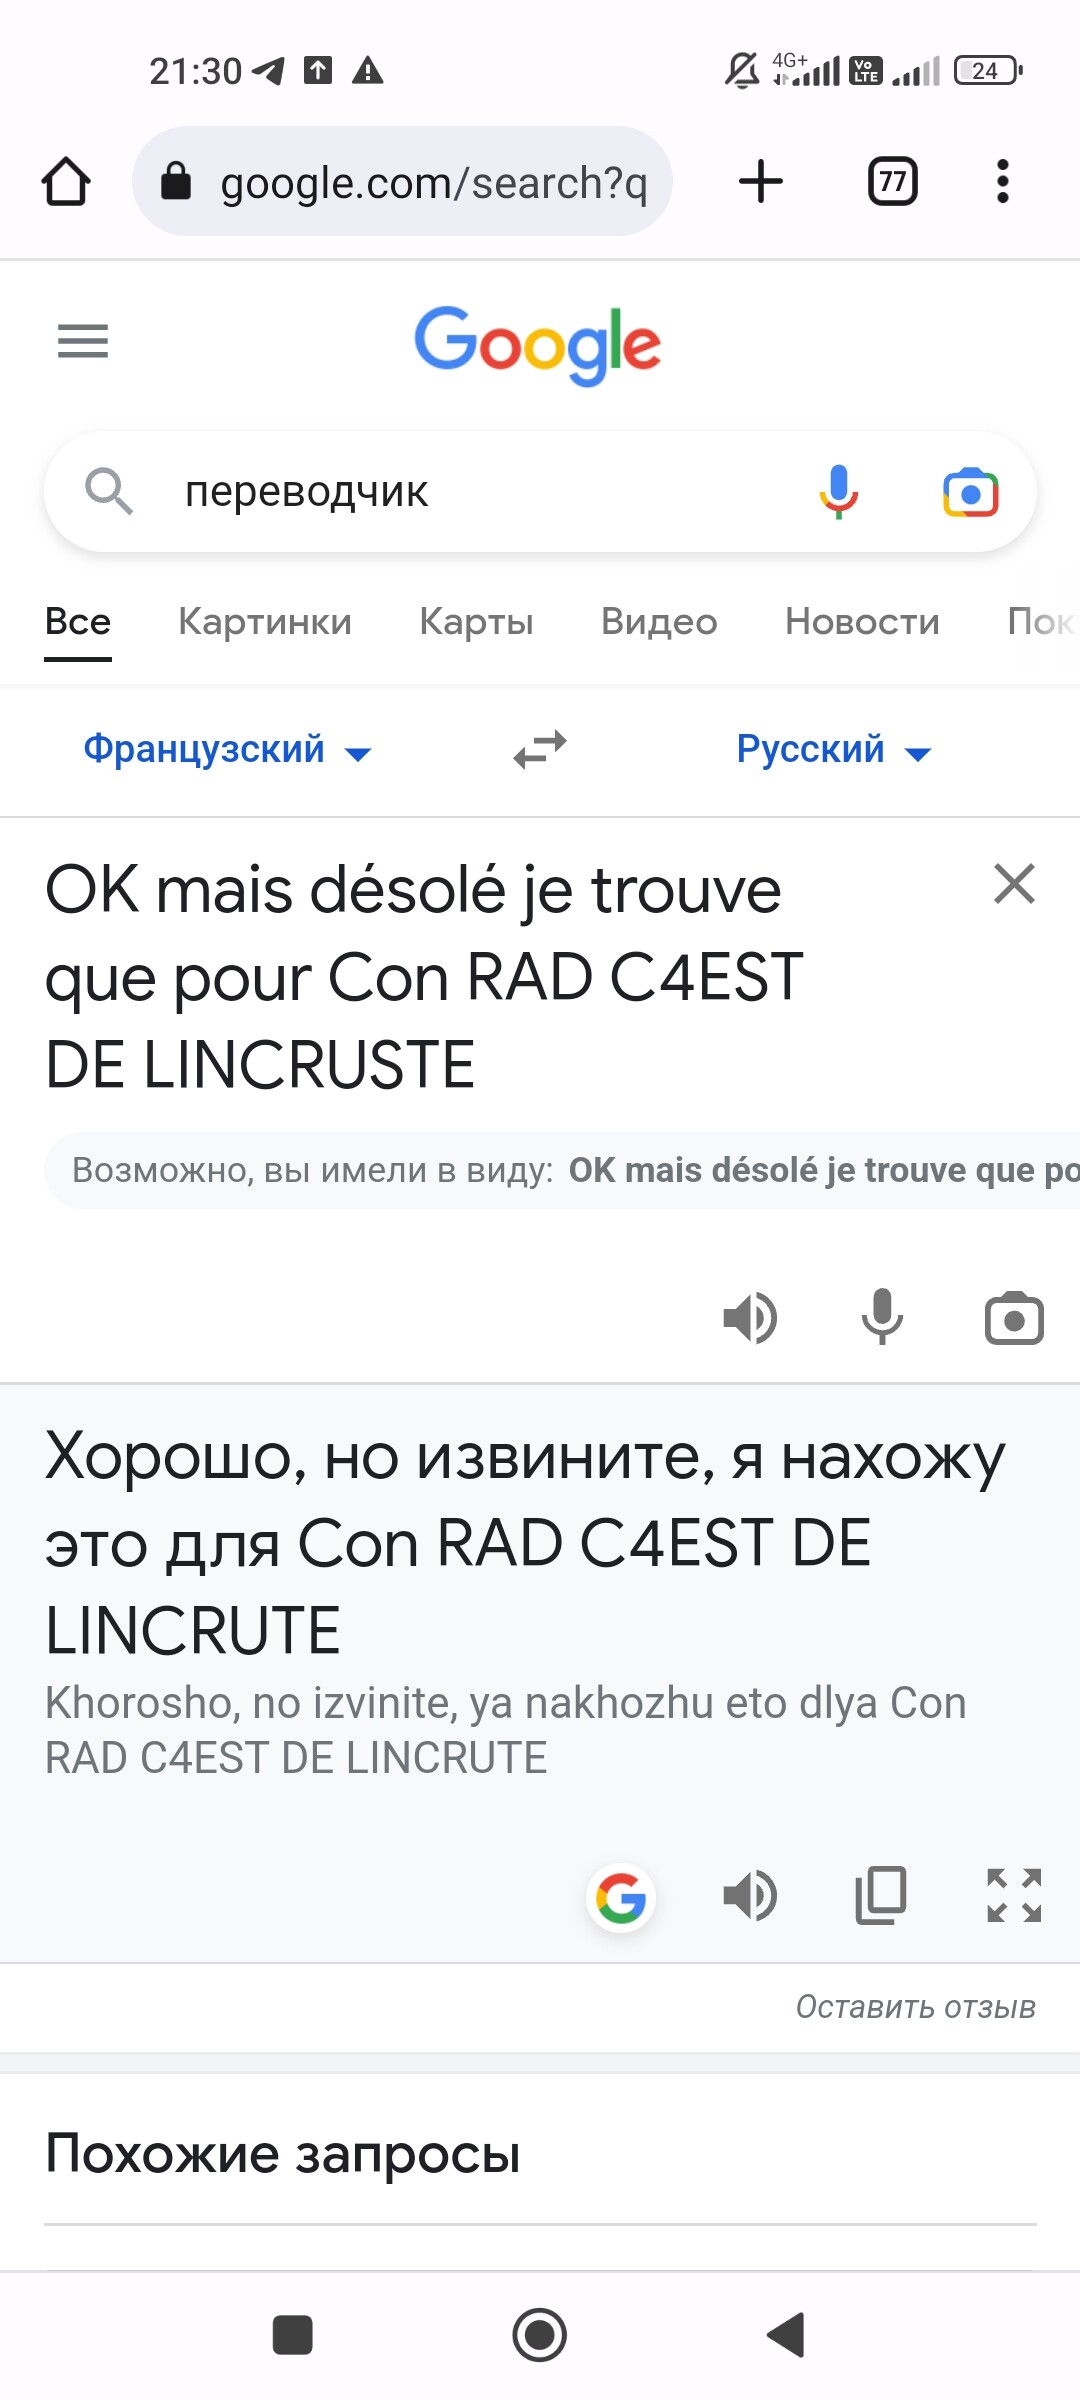This screenshot has width=1080, height=2400.
Task: Expand the translation to fullscreen
Action: (1014, 1895)
